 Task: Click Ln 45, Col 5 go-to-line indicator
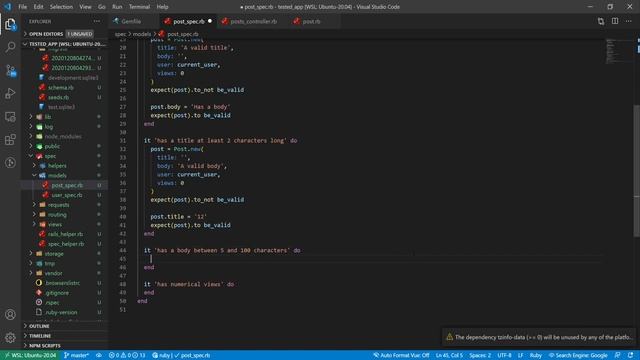tap(449, 355)
